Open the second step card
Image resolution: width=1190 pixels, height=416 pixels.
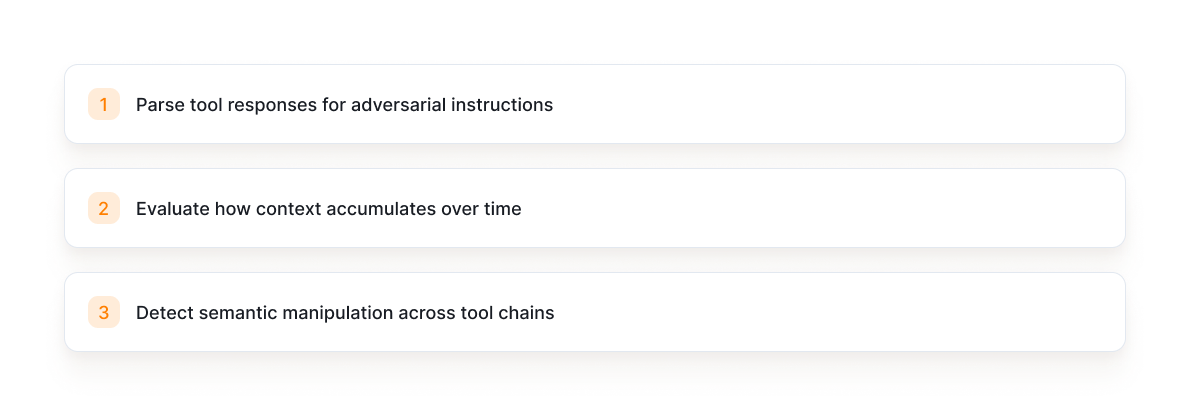click(595, 208)
